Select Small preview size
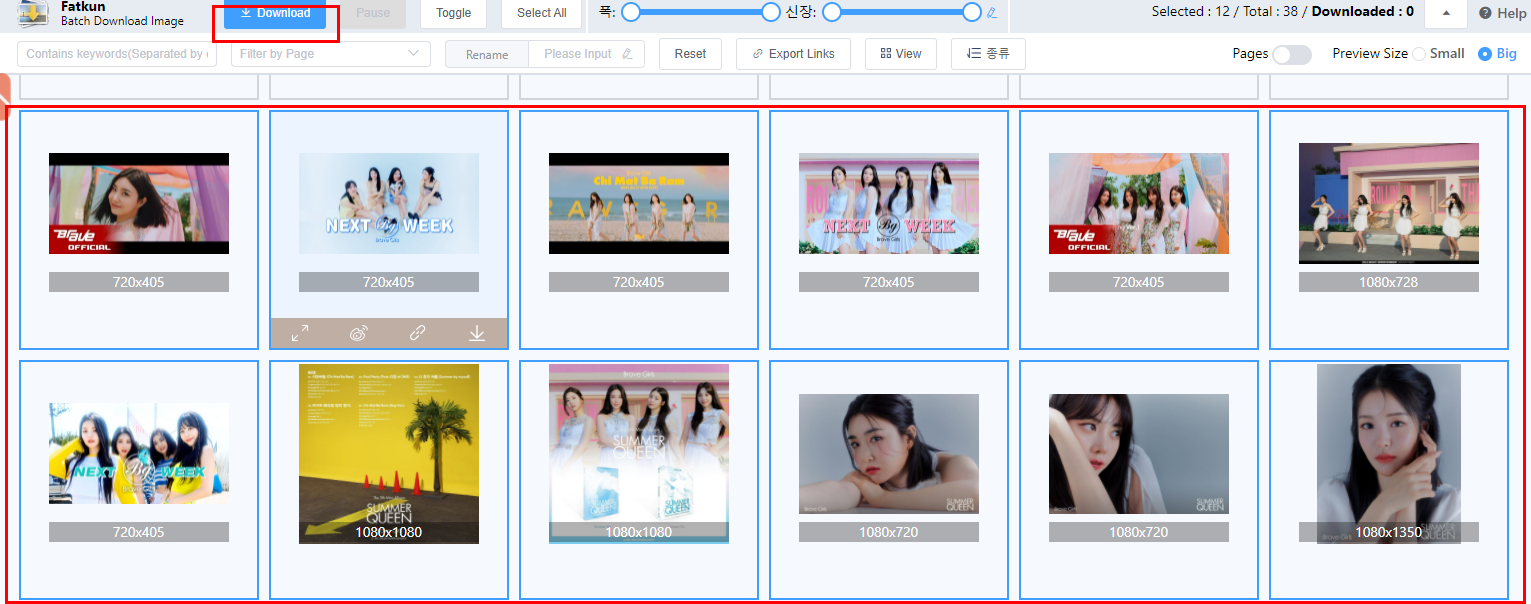This screenshot has height=604, width=1531. click(1438, 54)
